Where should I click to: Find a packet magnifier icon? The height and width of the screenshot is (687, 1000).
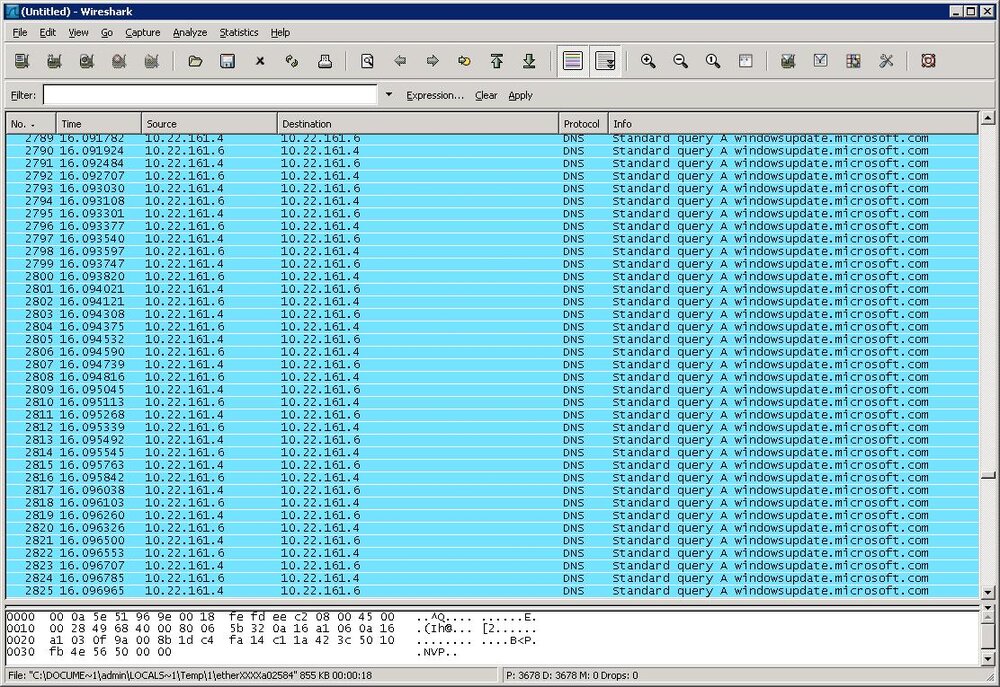point(367,61)
